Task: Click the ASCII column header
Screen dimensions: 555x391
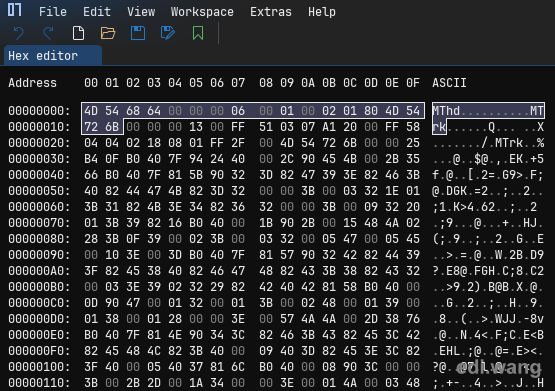Action: (449, 83)
